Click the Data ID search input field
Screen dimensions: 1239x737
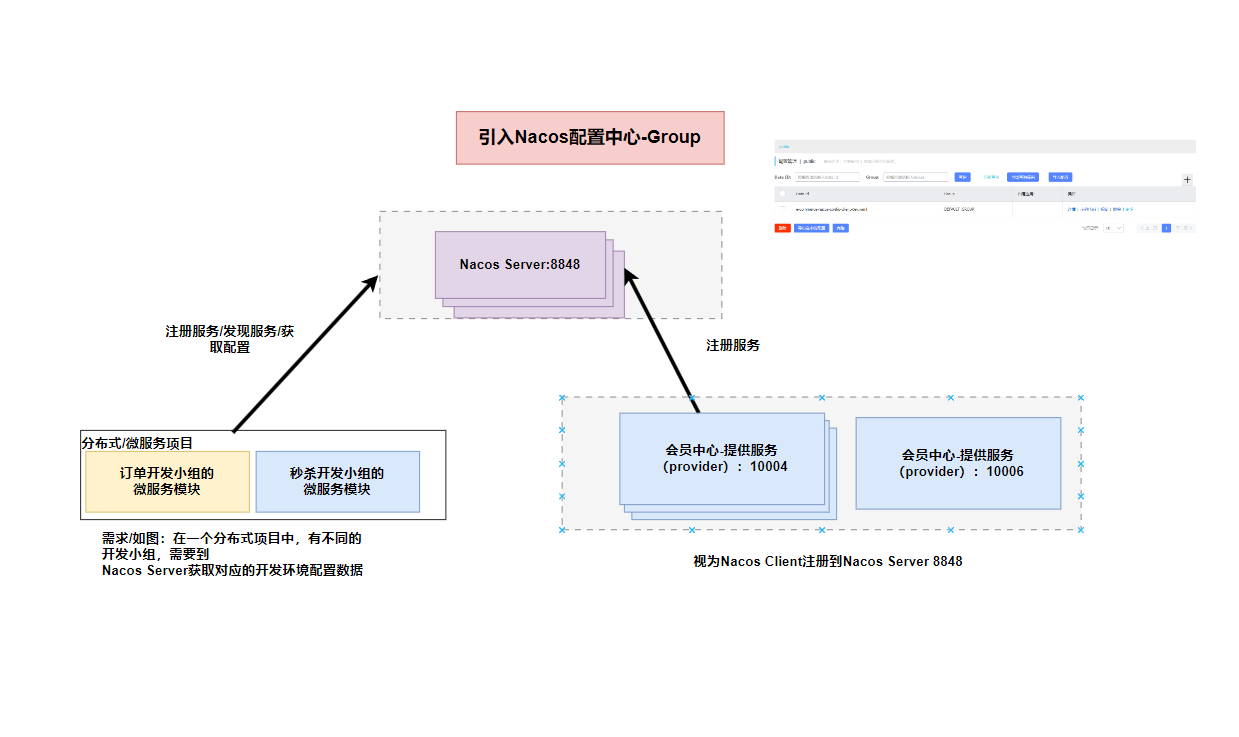point(827,177)
